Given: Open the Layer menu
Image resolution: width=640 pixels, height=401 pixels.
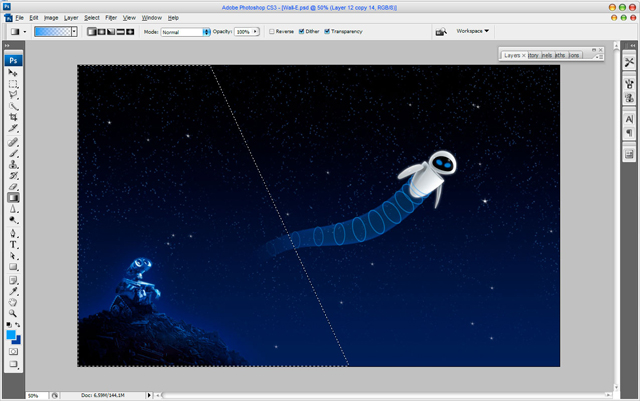Looking at the screenshot, I should 71,18.
